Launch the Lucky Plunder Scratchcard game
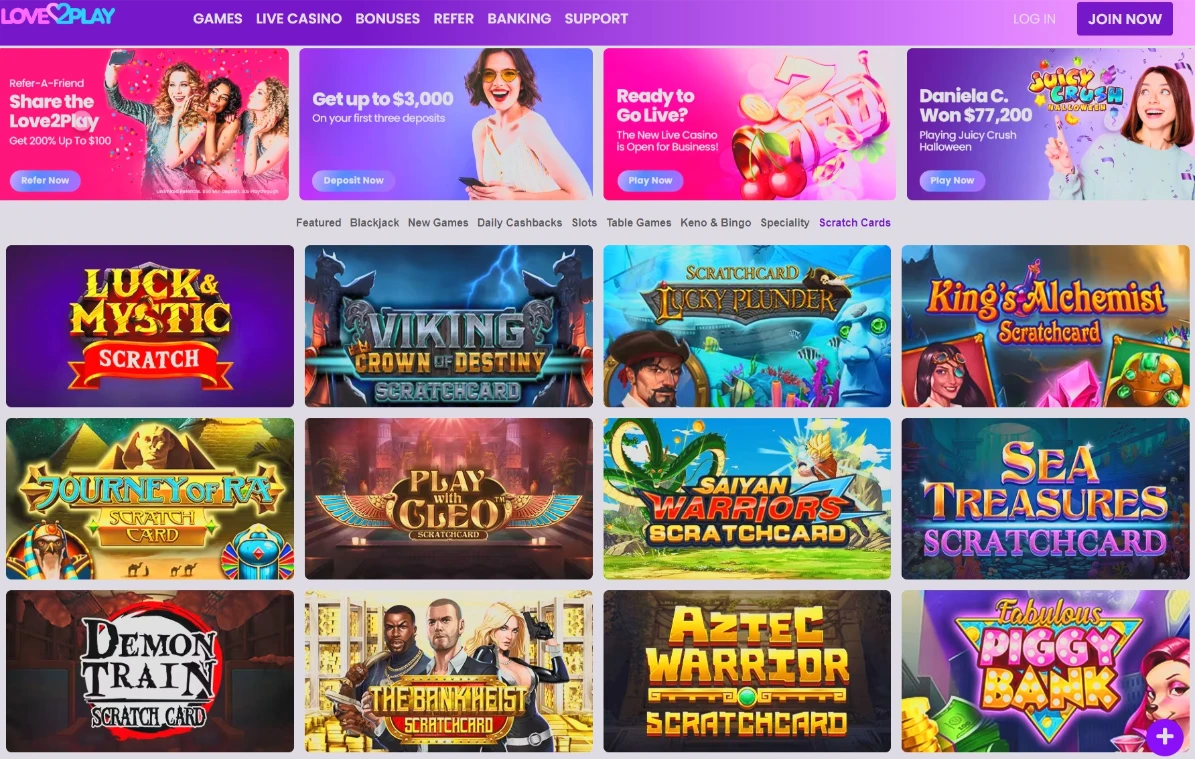Image resolution: width=1195 pixels, height=759 pixels. [747, 326]
